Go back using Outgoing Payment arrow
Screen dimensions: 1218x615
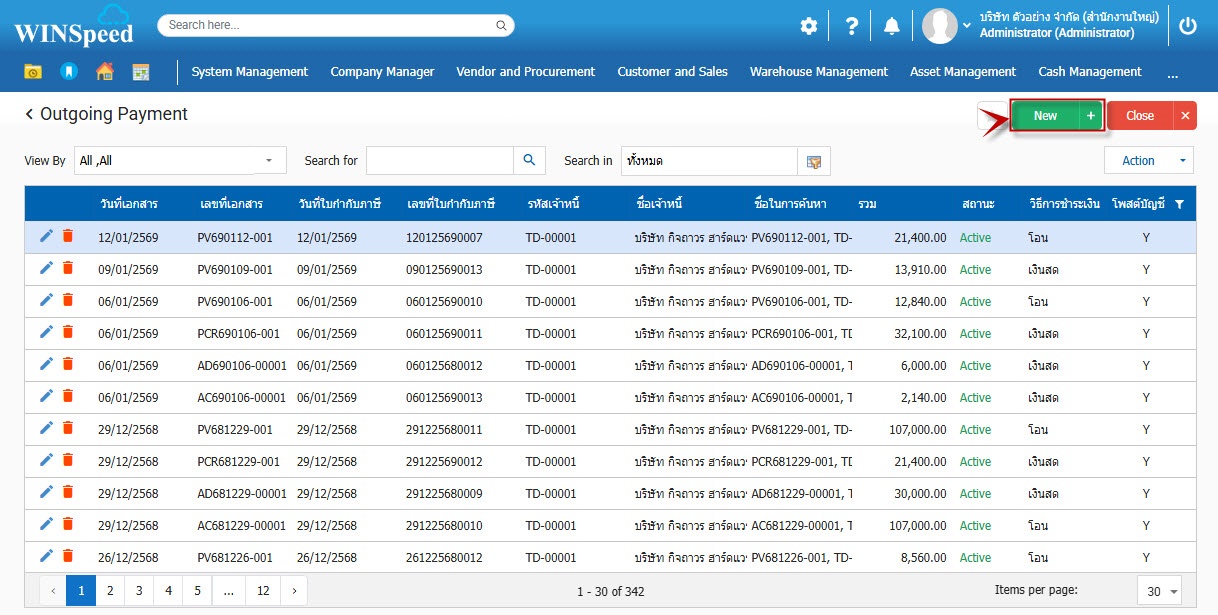click(x=30, y=115)
